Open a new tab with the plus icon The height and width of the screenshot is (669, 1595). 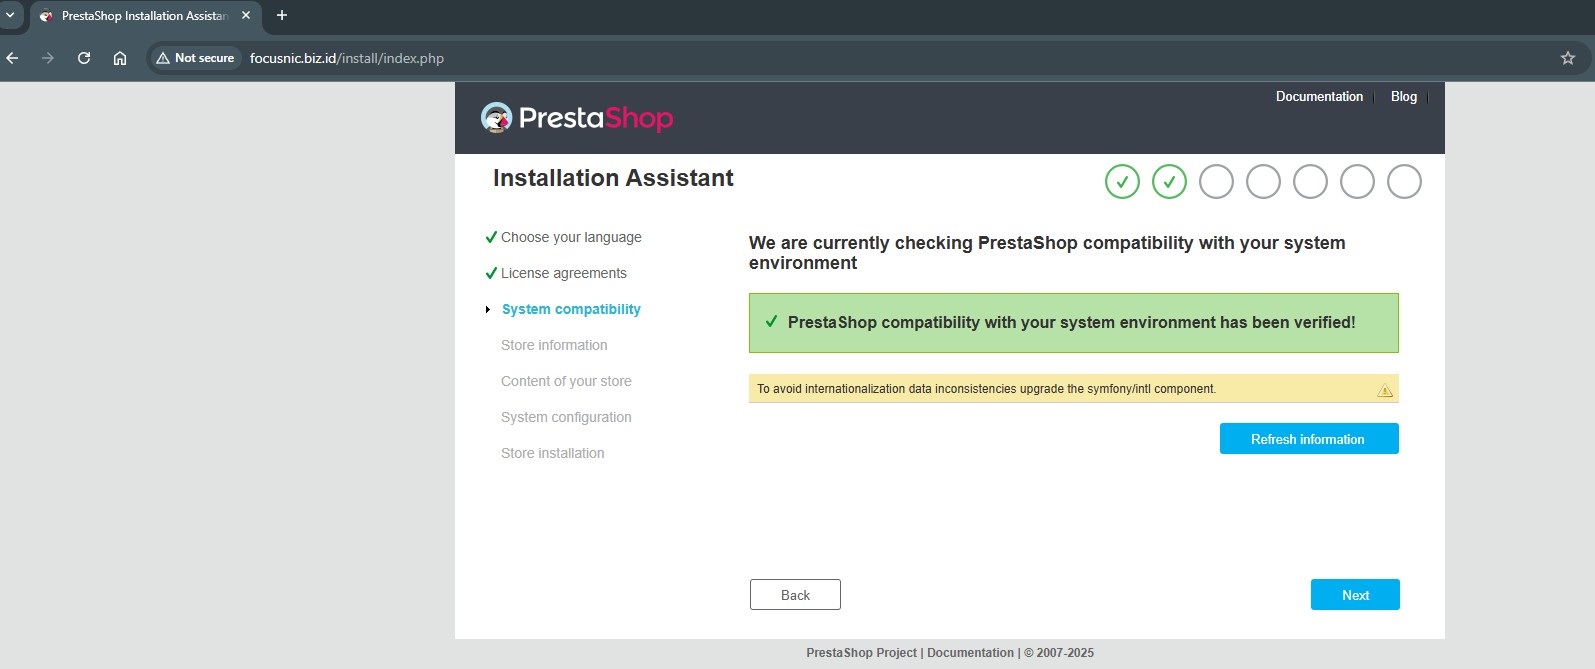coord(282,15)
